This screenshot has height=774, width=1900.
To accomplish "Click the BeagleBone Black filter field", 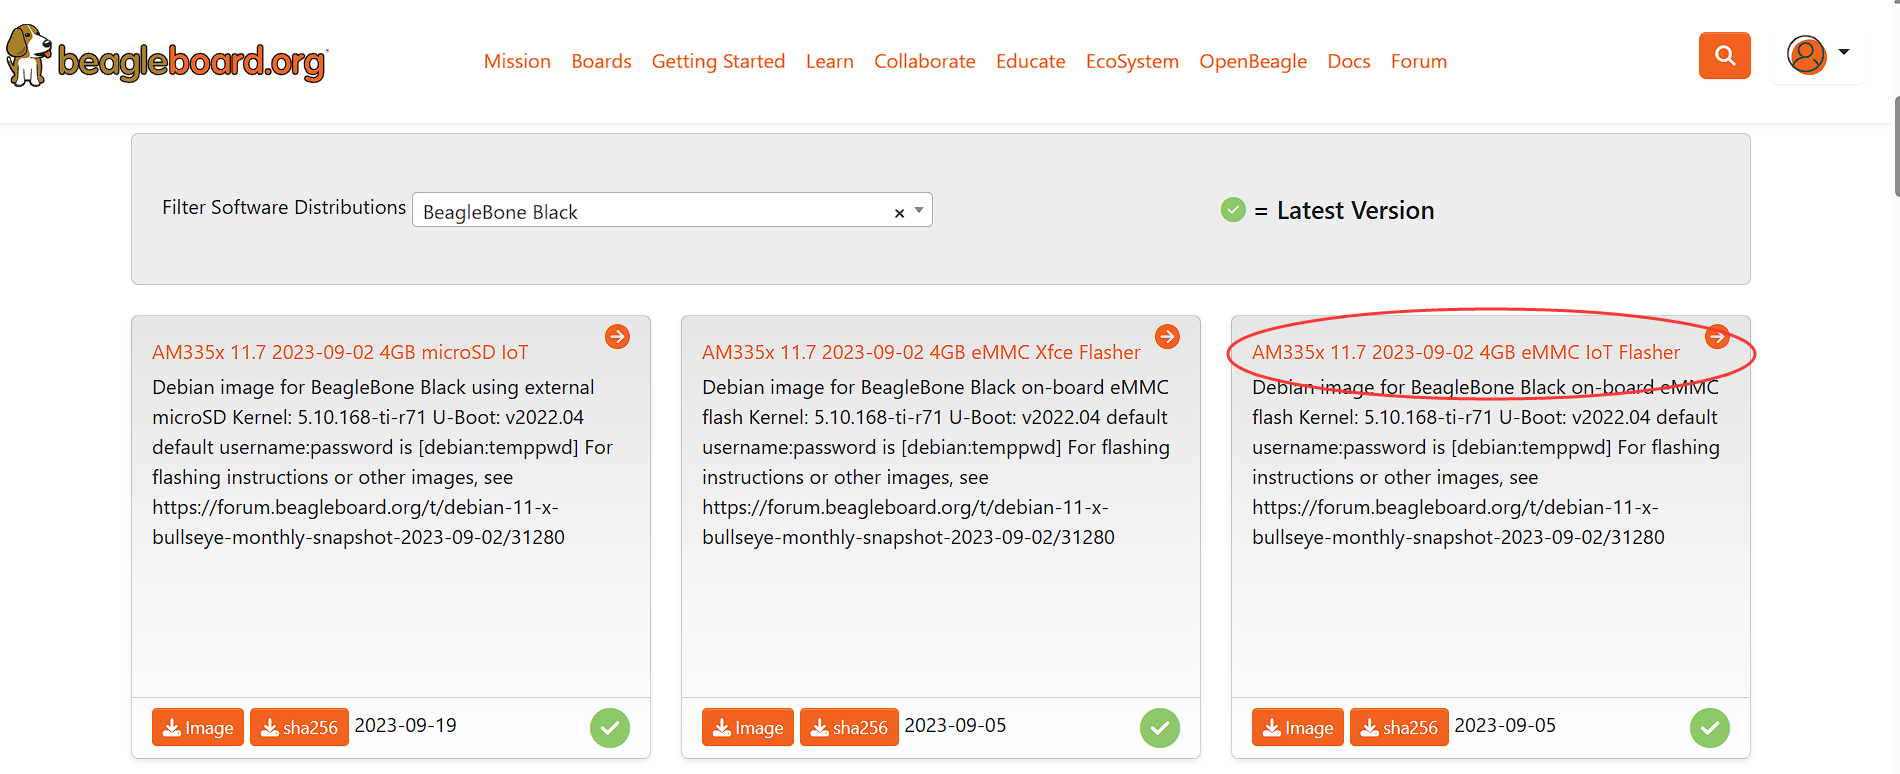I will click(672, 210).
